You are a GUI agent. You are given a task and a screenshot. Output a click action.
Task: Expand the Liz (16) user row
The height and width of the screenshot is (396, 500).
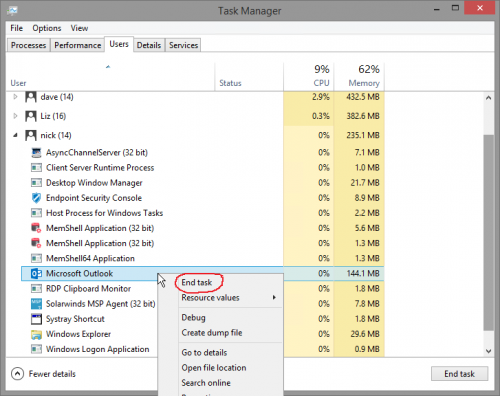(15, 116)
